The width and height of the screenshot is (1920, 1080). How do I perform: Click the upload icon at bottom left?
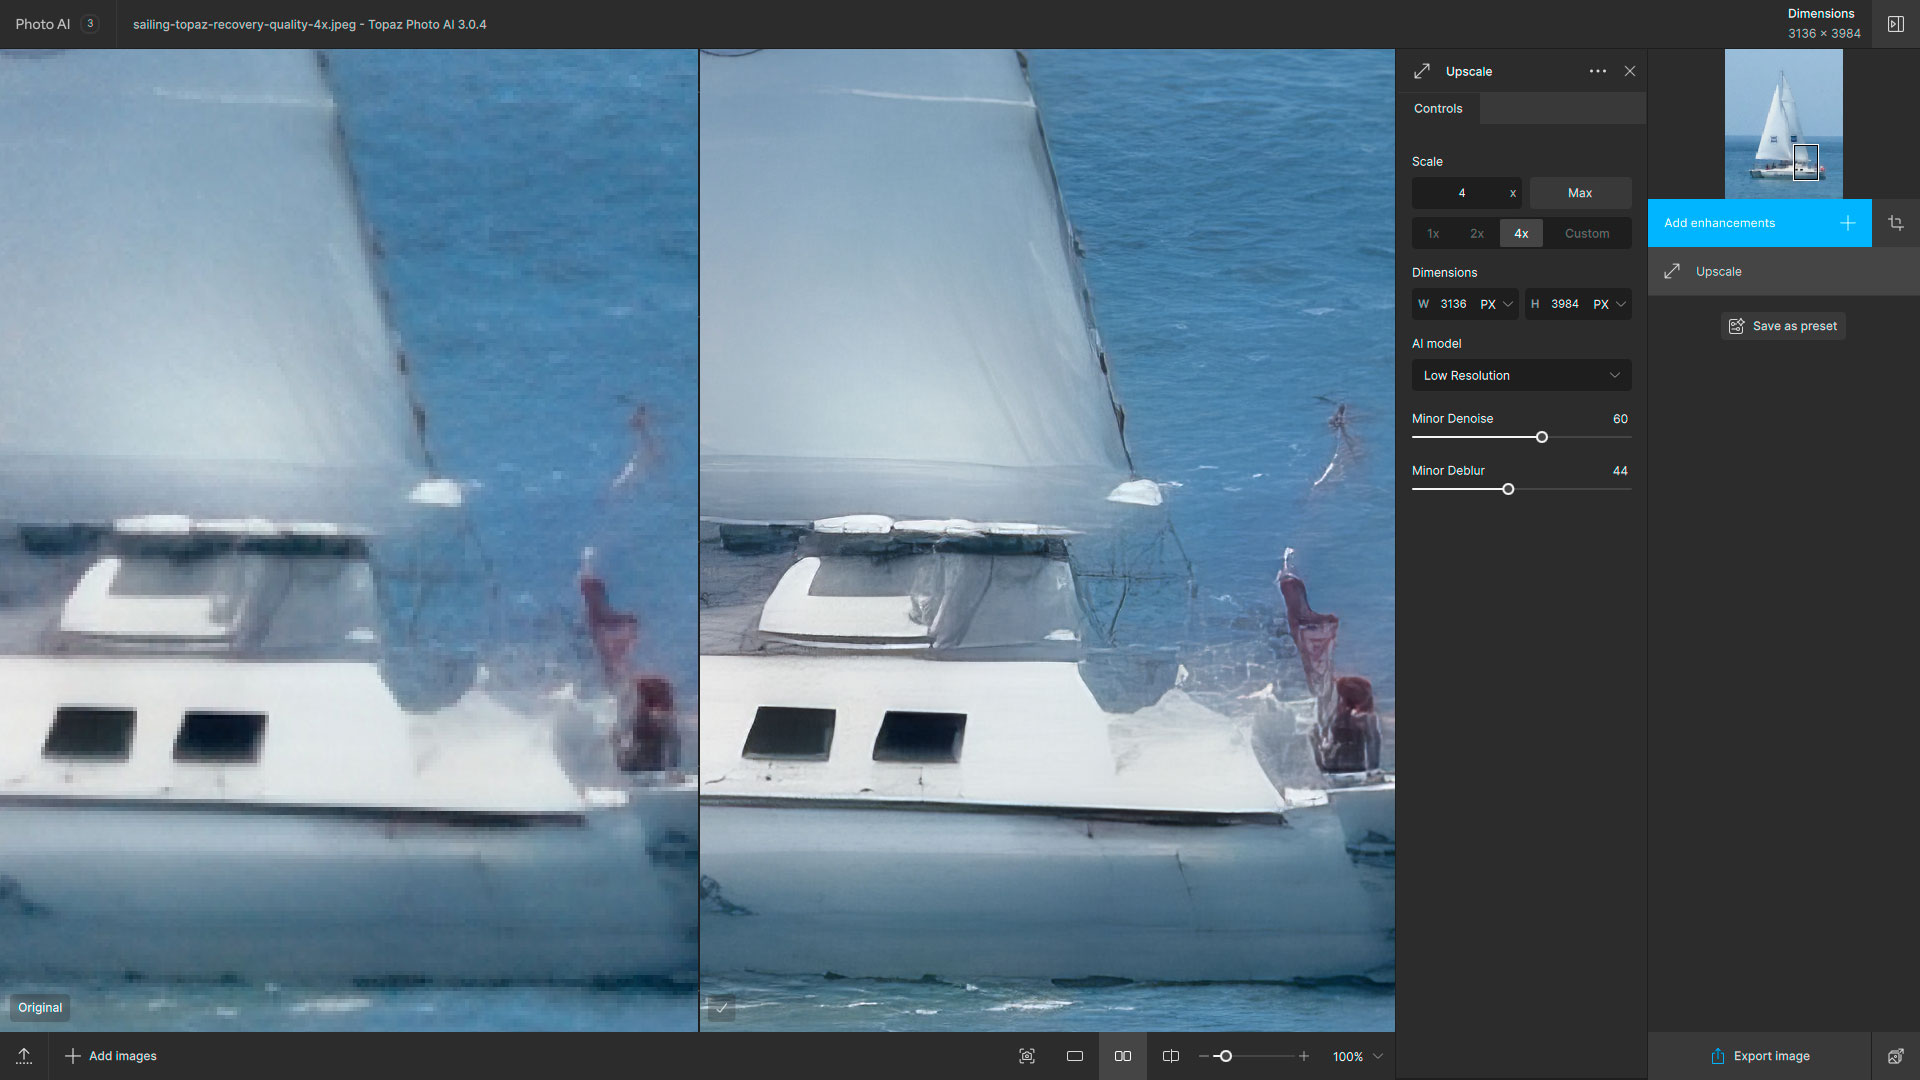point(24,1056)
